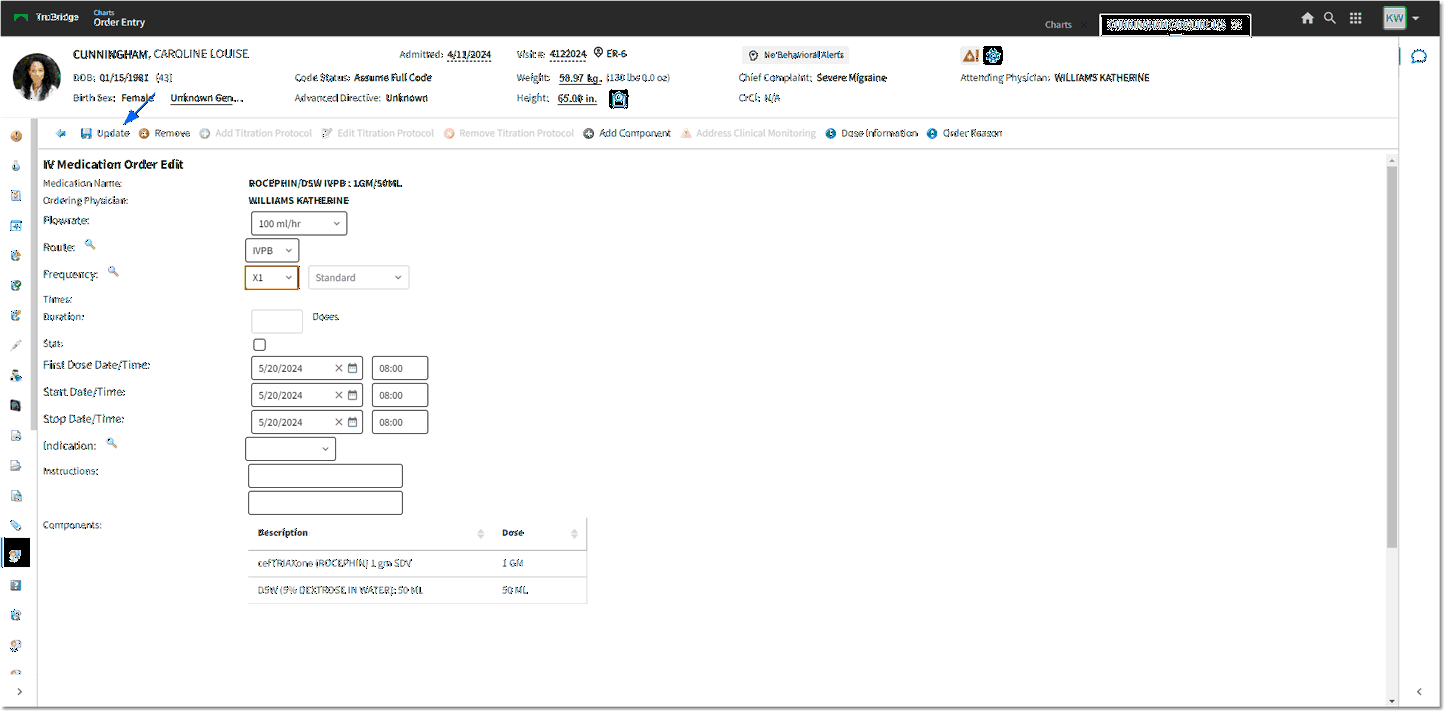Open the Indication dropdown
1445x712 pixels.
pyautogui.click(x=291, y=449)
